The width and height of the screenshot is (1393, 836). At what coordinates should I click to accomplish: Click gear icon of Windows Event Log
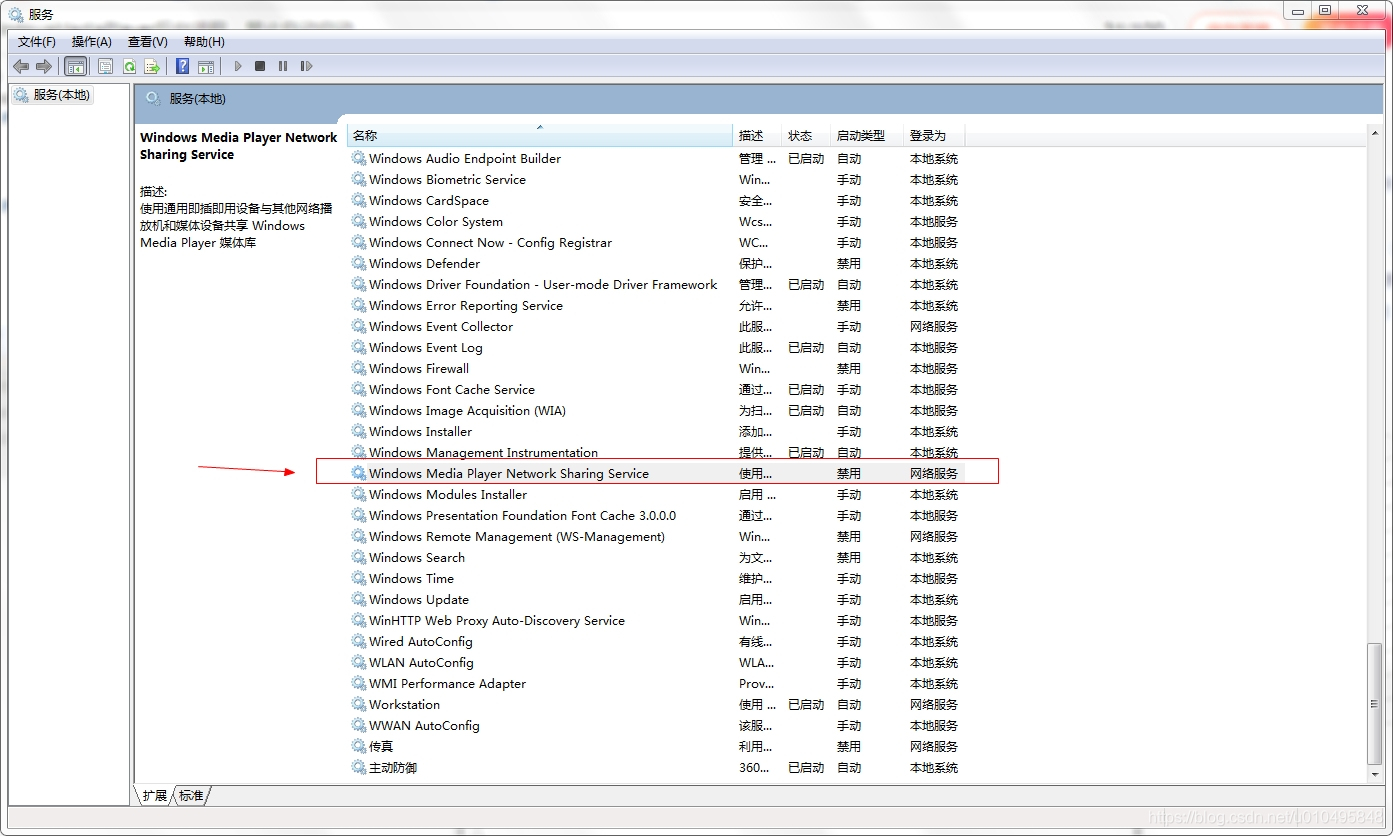pos(359,347)
